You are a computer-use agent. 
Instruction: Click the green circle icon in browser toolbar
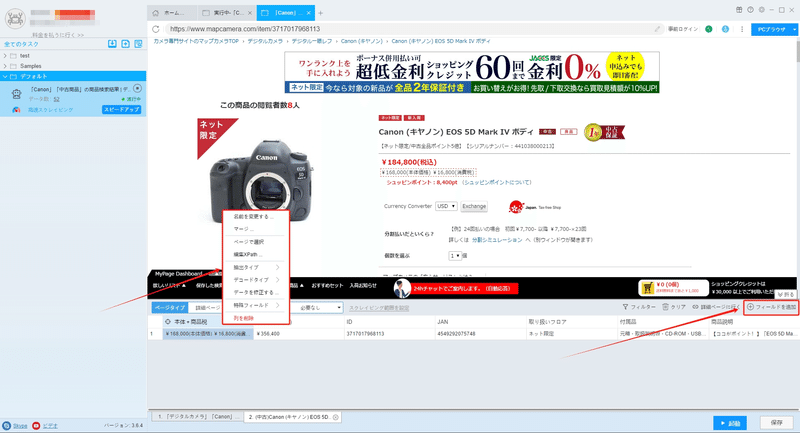click(709, 29)
